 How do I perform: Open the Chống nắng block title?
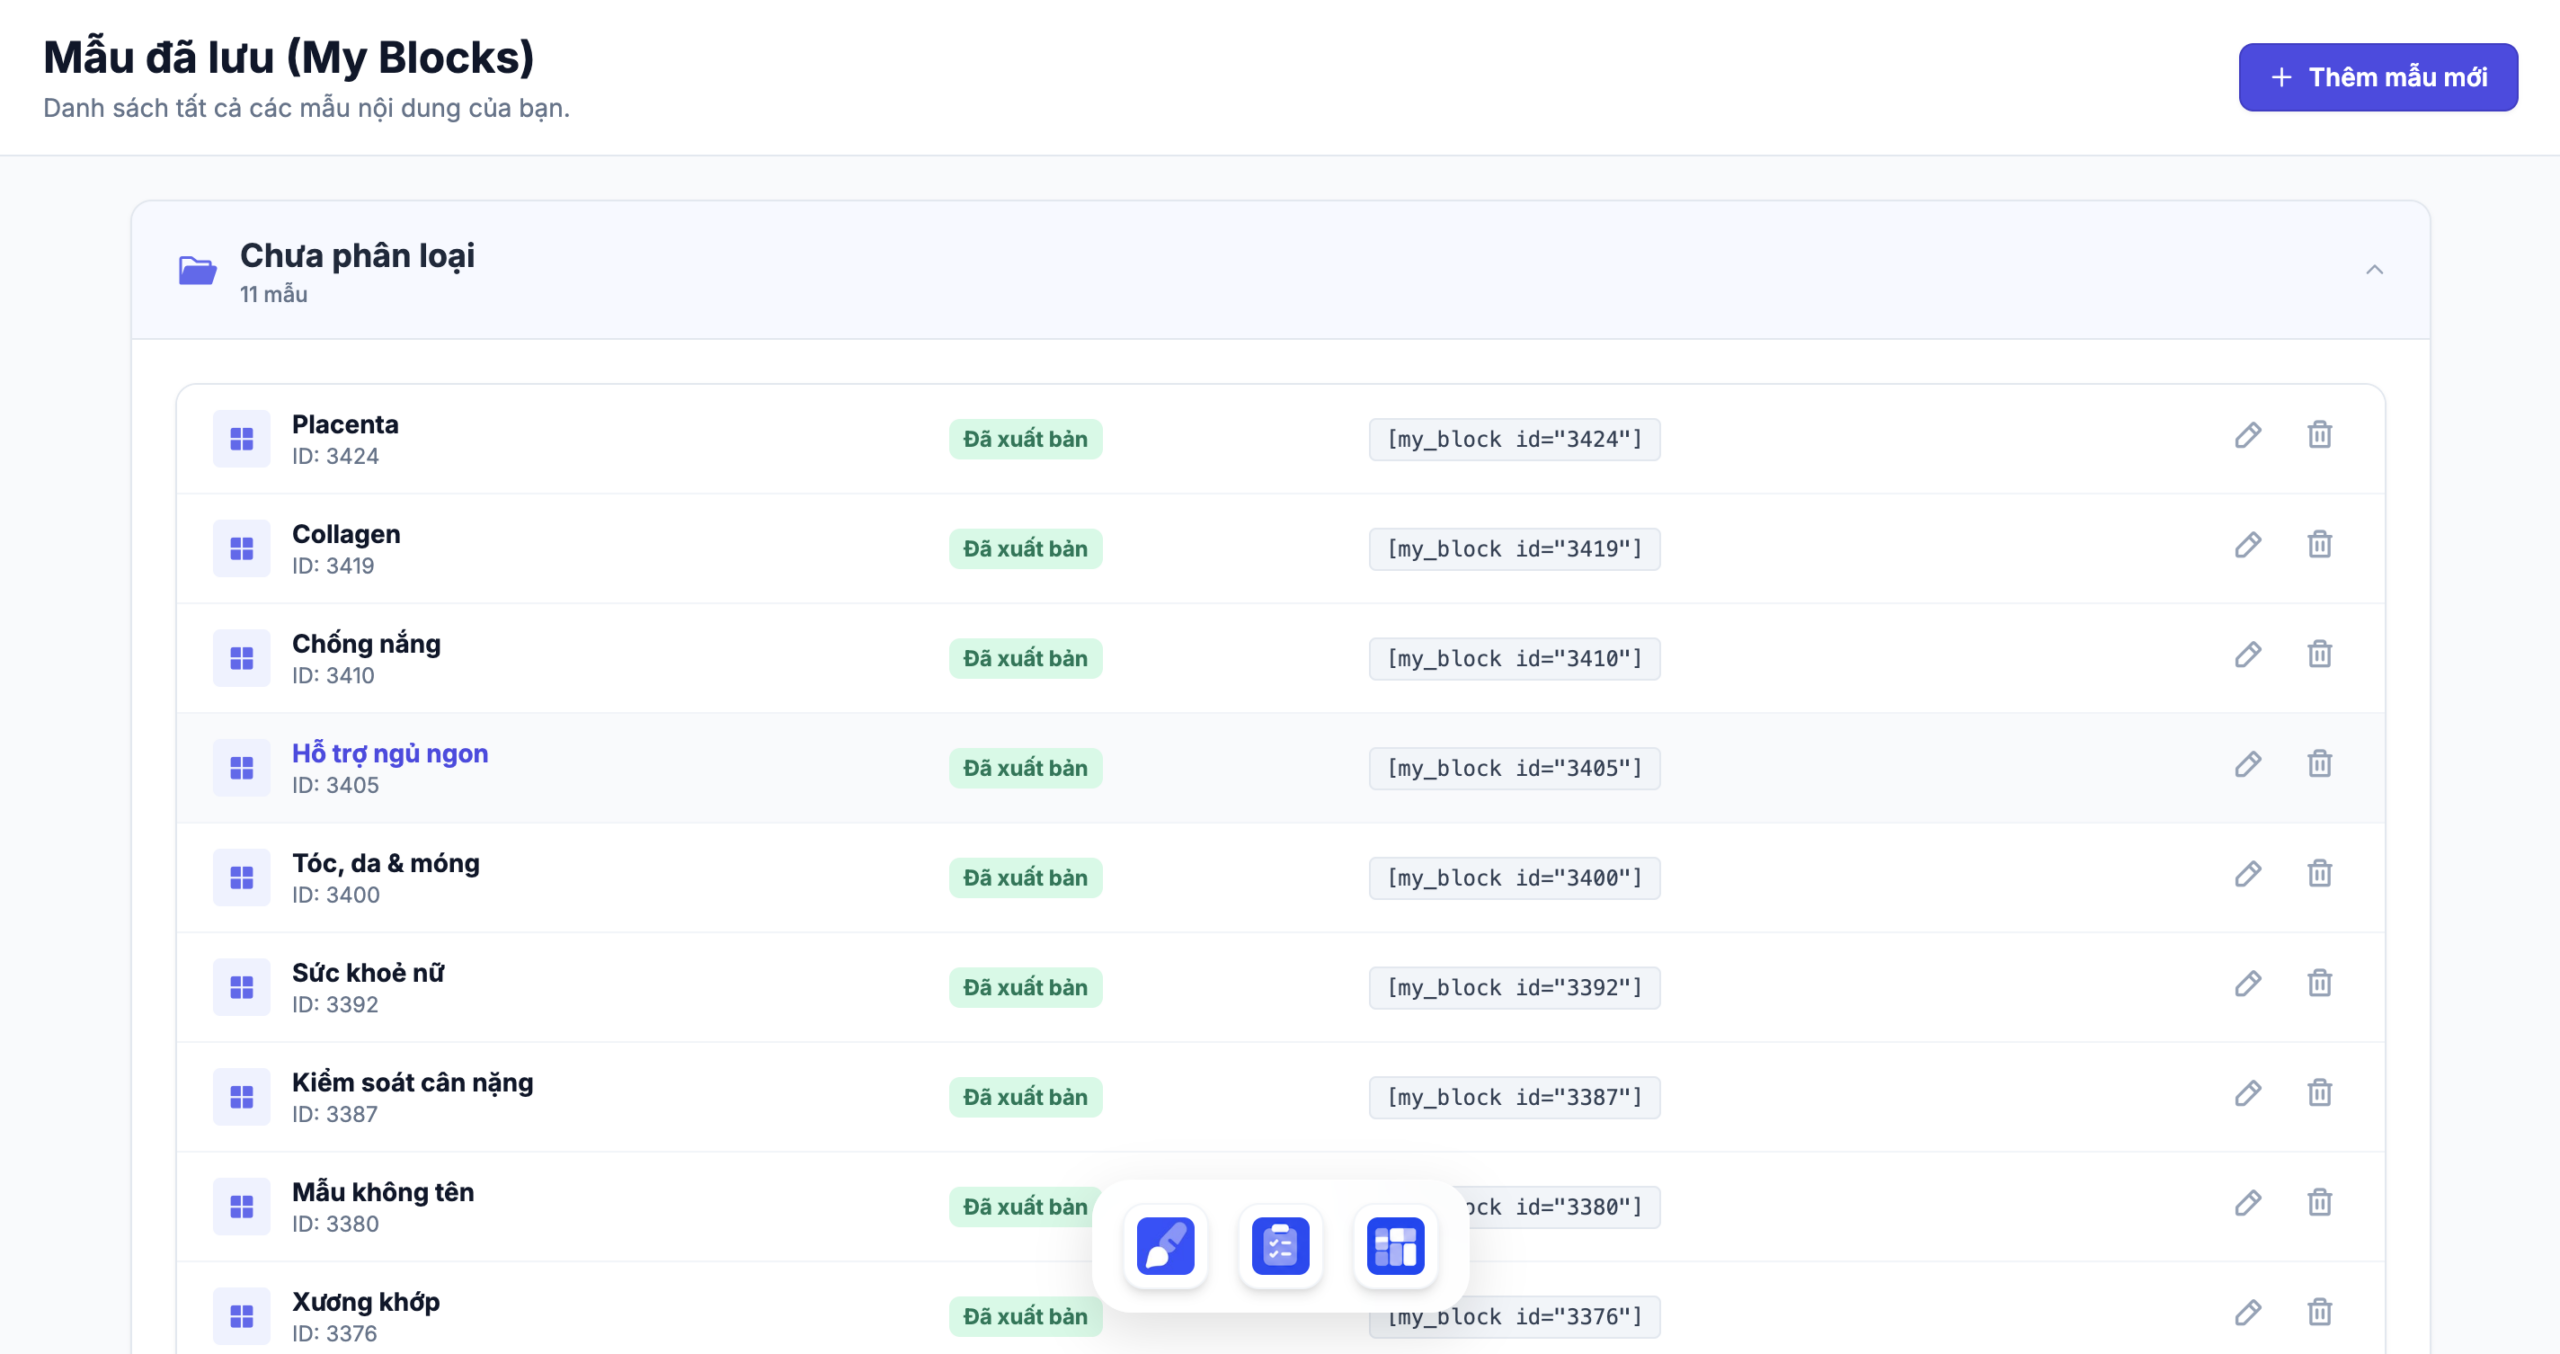point(366,644)
